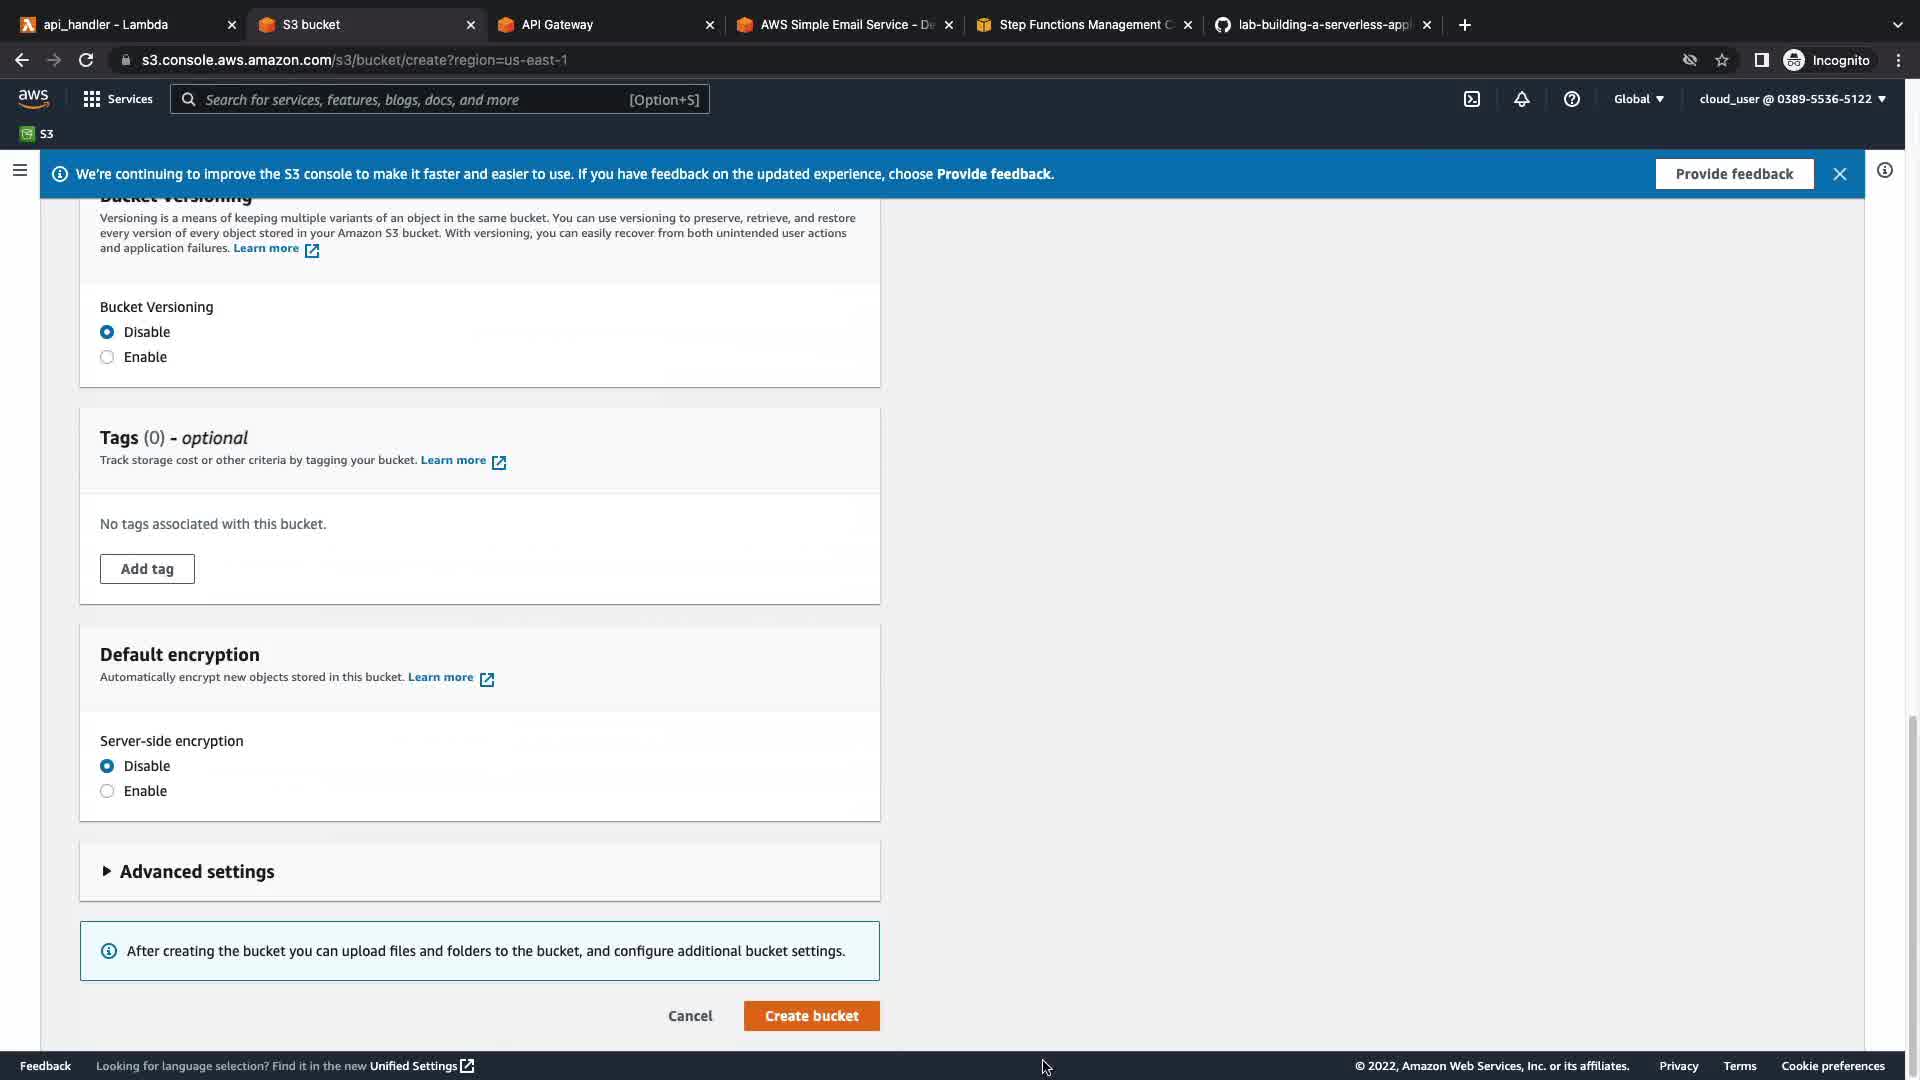Image resolution: width=1920 pixels, height=1080 pixels.
Task: Enable Bucket Versioning radio option
Action: (x=107, y=357)
